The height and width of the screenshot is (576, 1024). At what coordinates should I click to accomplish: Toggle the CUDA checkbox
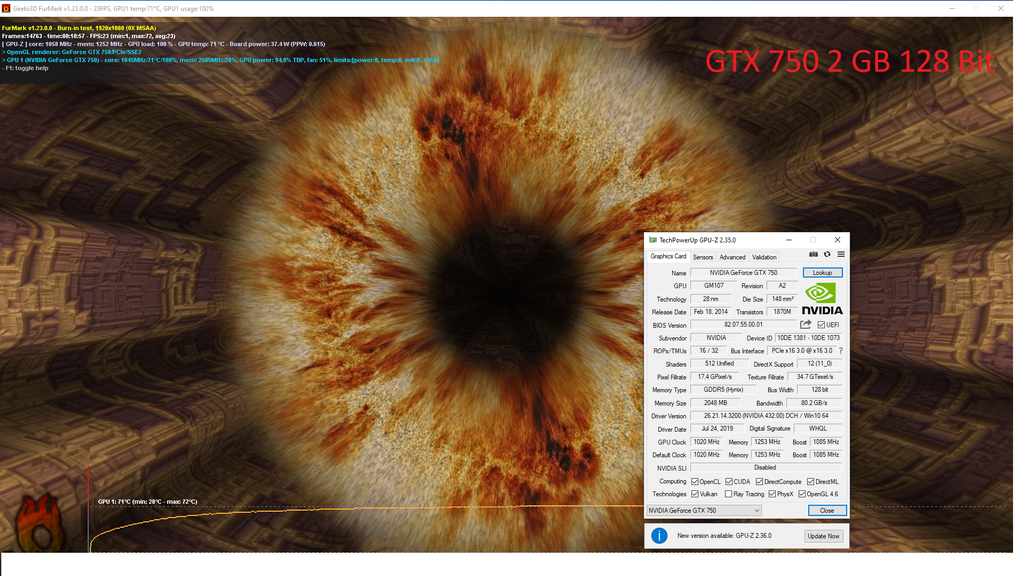[729, 482]
